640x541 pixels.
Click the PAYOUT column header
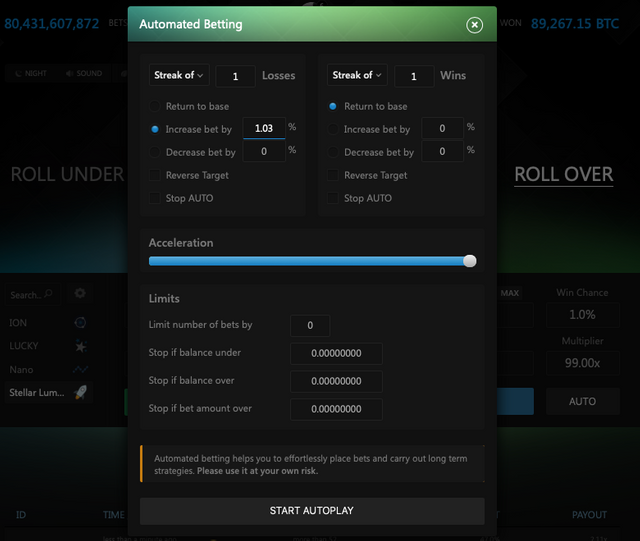(589, 515)
